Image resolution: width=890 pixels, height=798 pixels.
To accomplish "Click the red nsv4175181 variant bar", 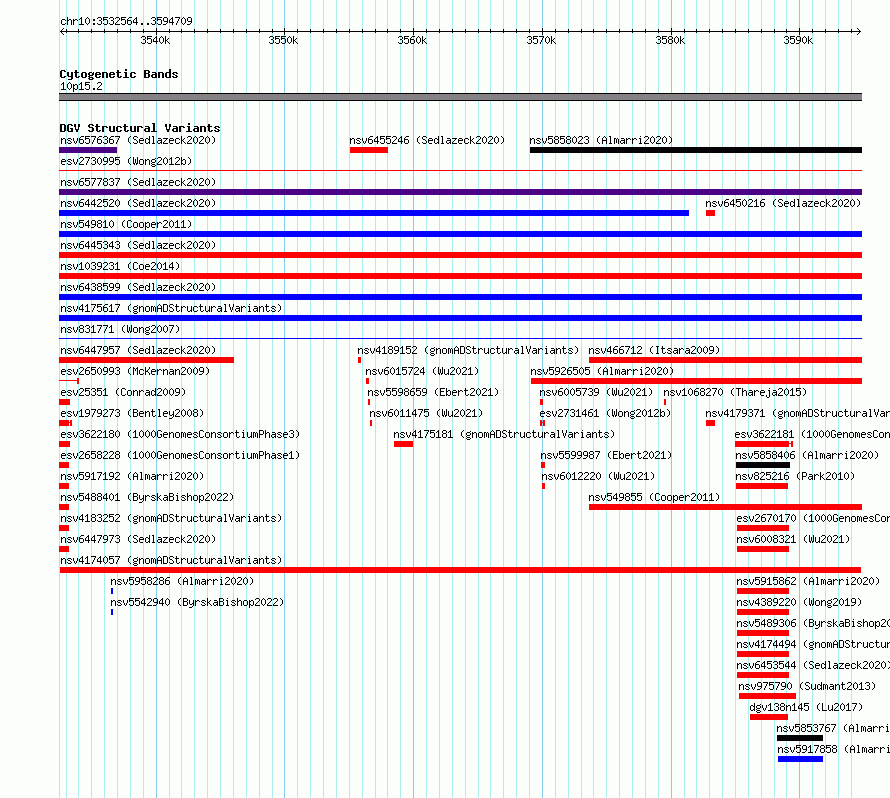I will coord(404,444).
